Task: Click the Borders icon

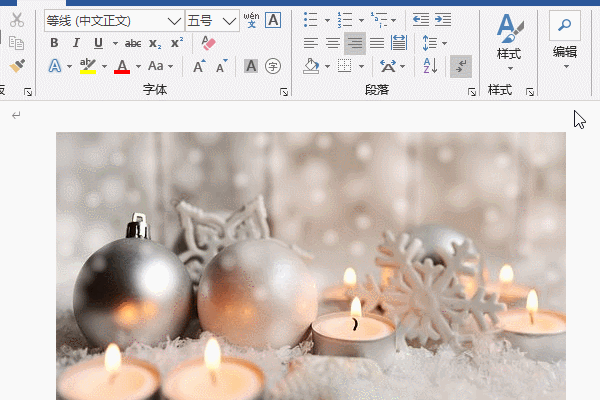Action: 345,66
